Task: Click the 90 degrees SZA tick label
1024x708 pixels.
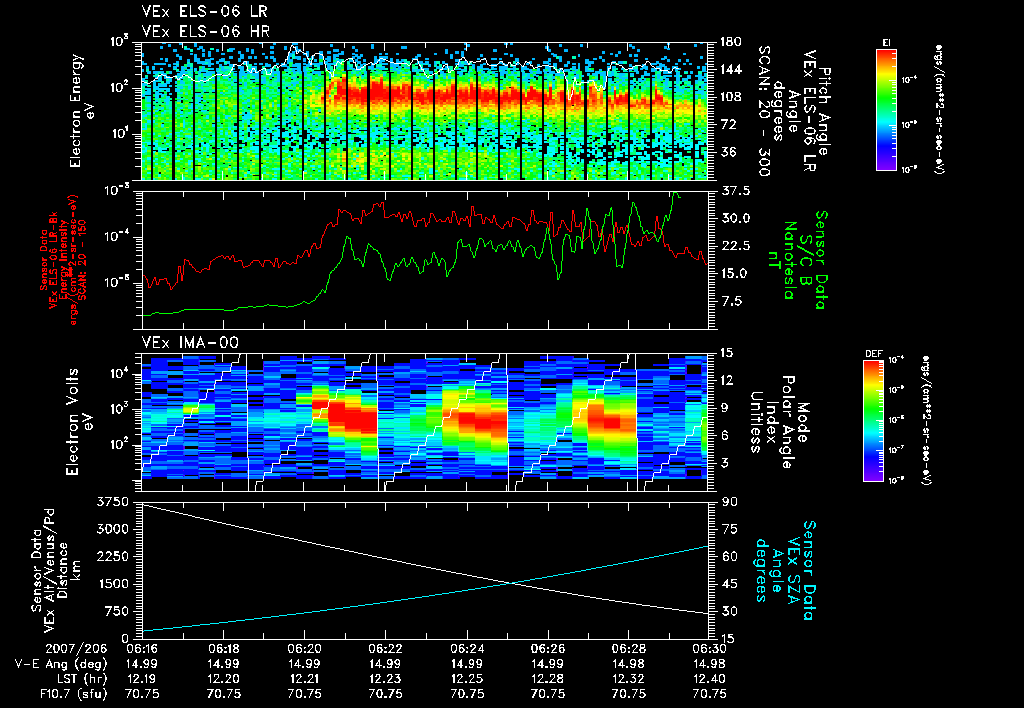Action: pos(729,502)
